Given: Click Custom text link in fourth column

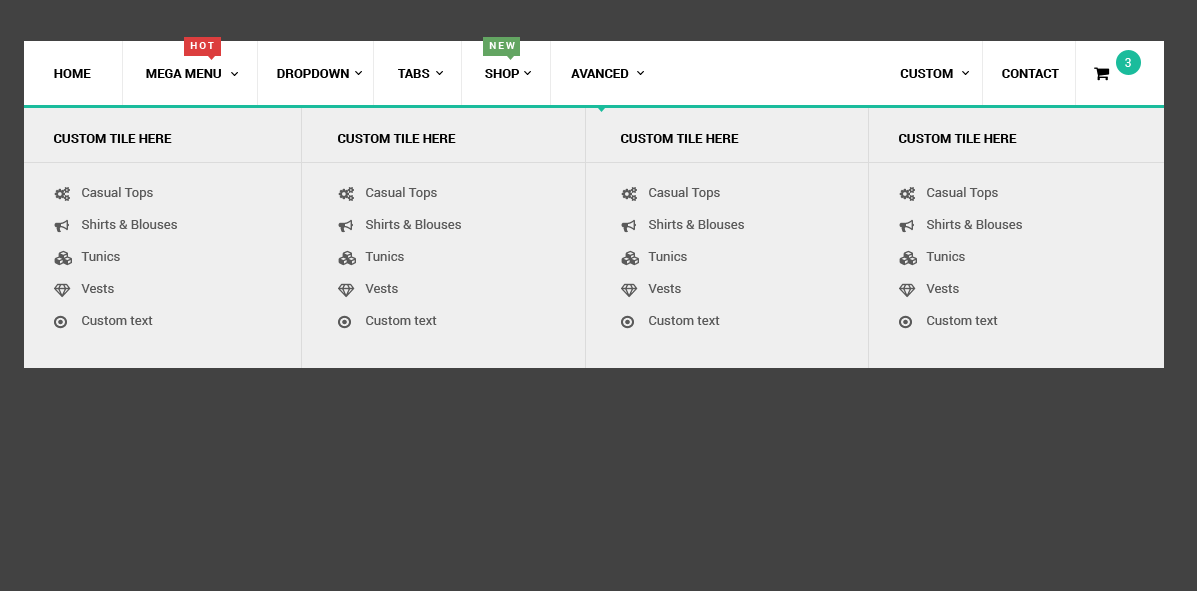Looking at the screenshot, I should (961, 321).
